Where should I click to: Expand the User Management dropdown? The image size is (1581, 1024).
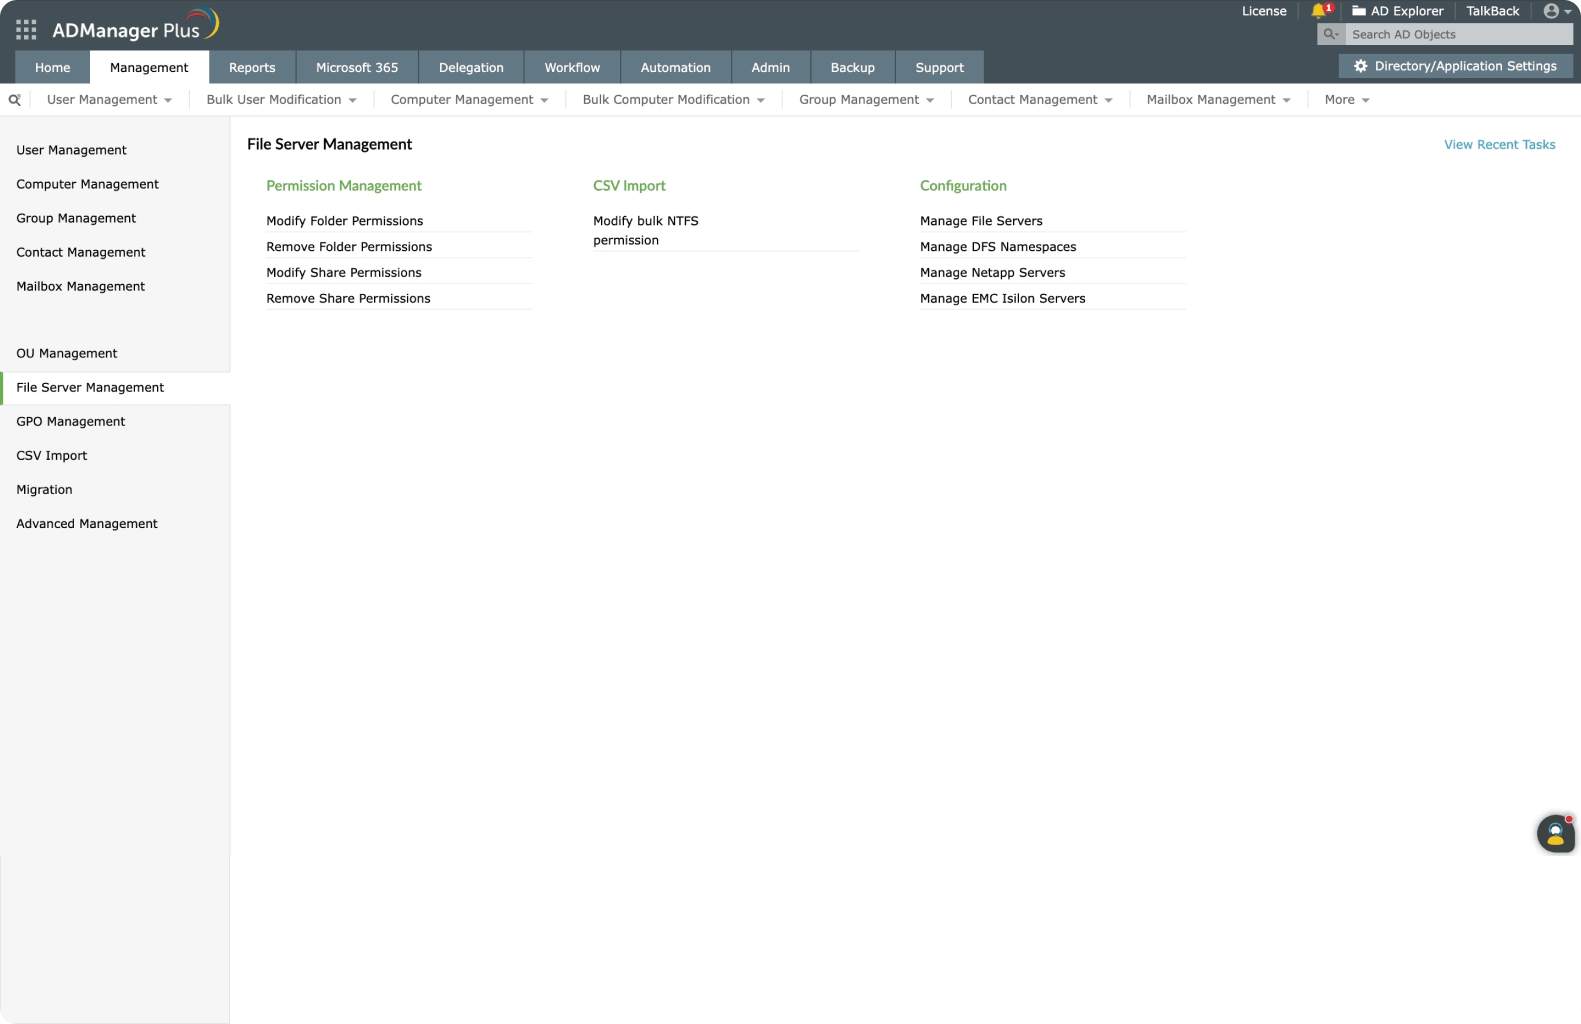point(109,100)
